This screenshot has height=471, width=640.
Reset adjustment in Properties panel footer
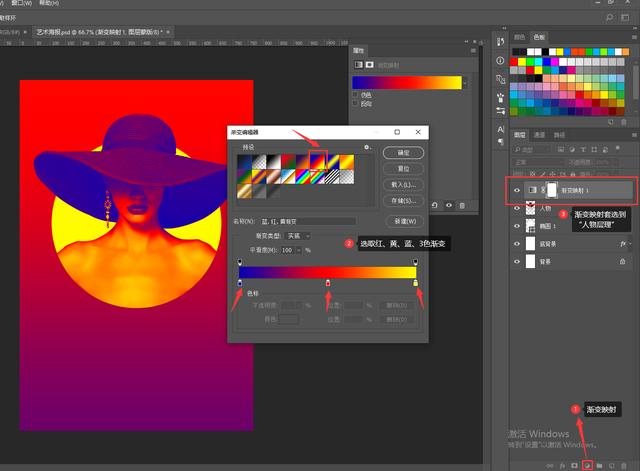[x=435, y=205]
